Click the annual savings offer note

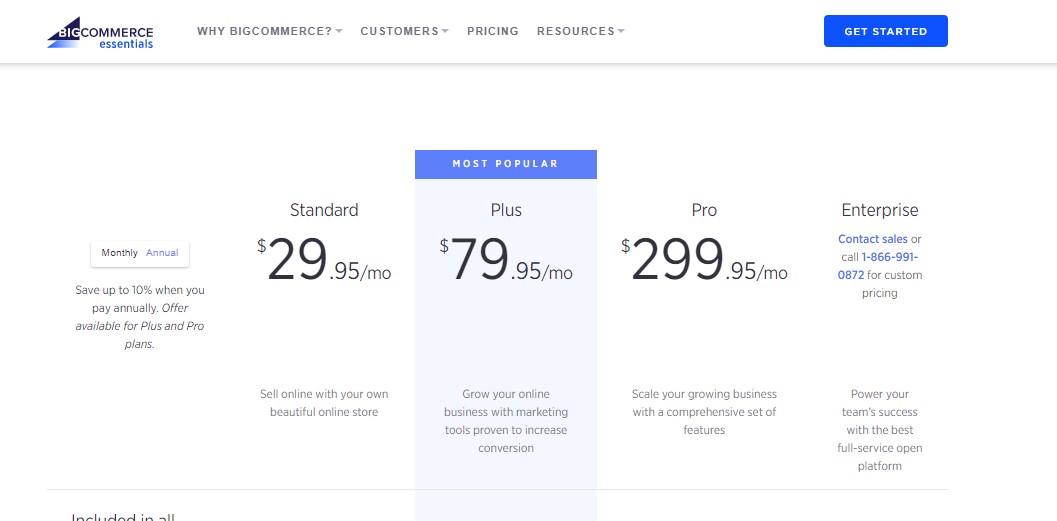[x=140, y=317]
